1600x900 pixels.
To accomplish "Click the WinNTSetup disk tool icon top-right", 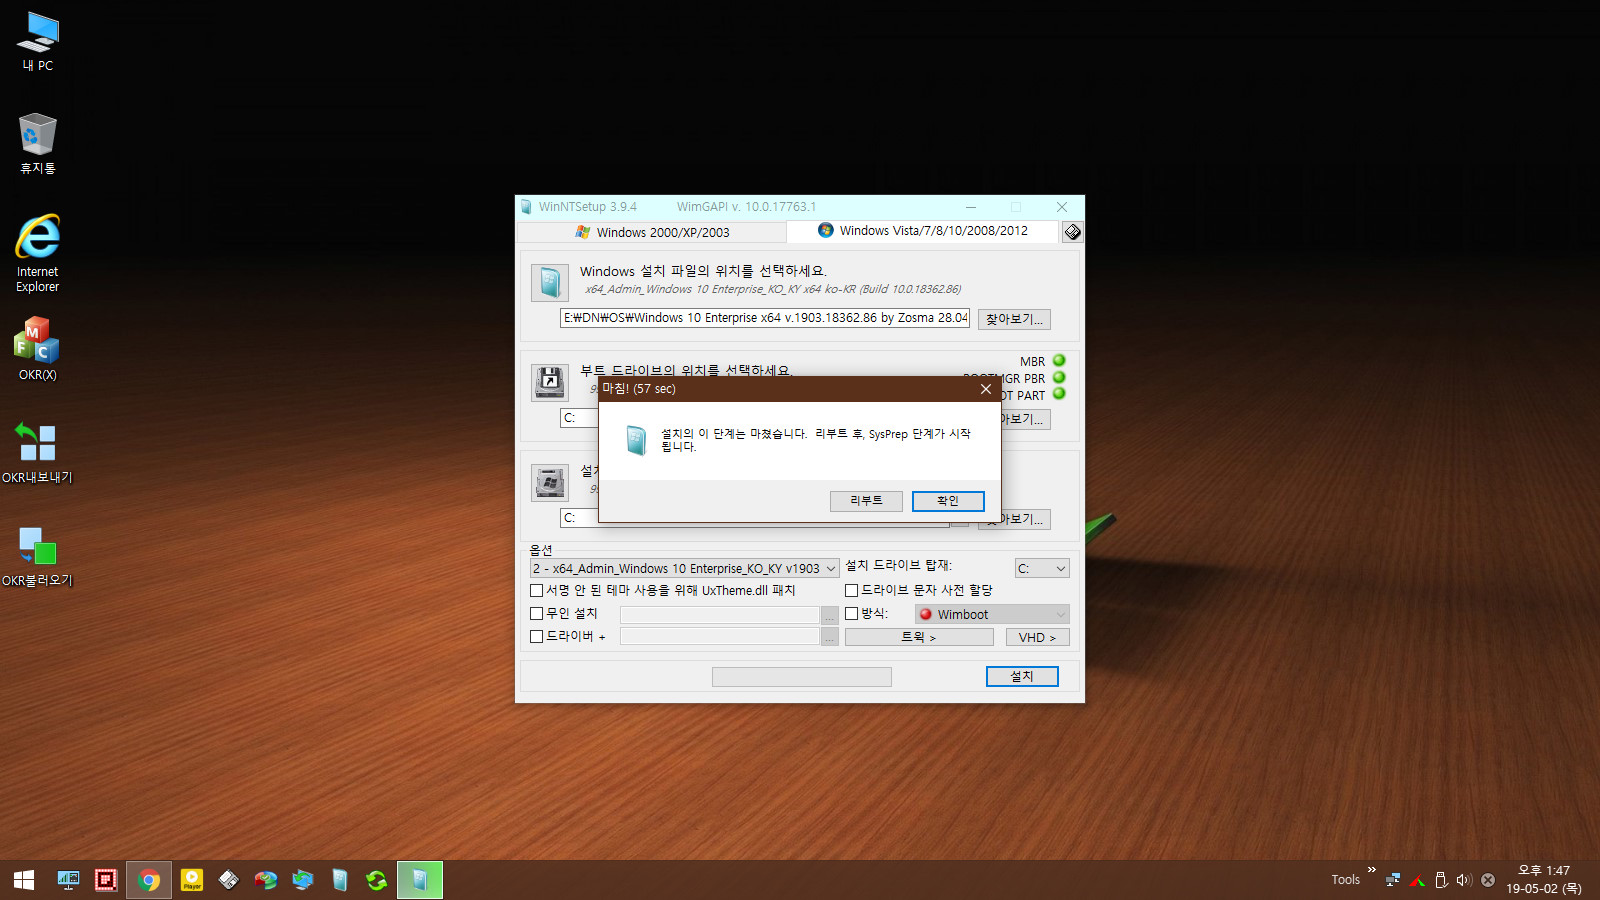I will pos(1072,232).
